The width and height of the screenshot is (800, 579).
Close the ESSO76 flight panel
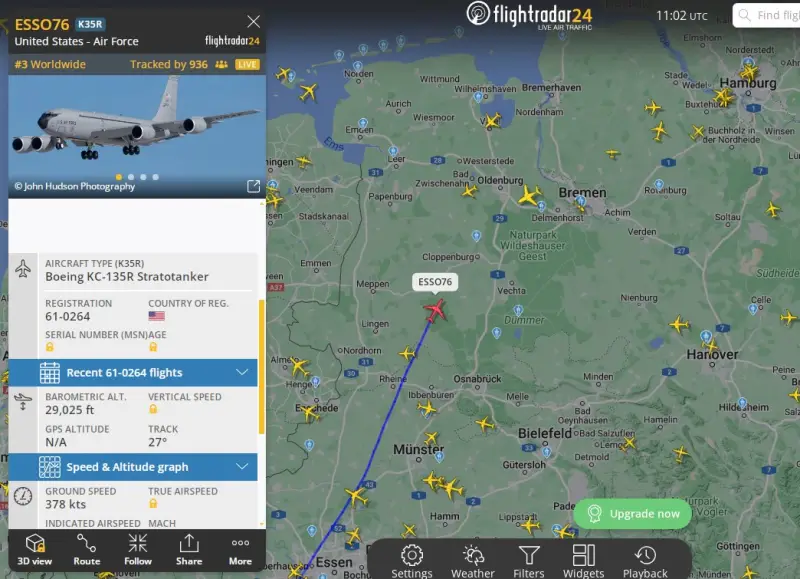253,21
